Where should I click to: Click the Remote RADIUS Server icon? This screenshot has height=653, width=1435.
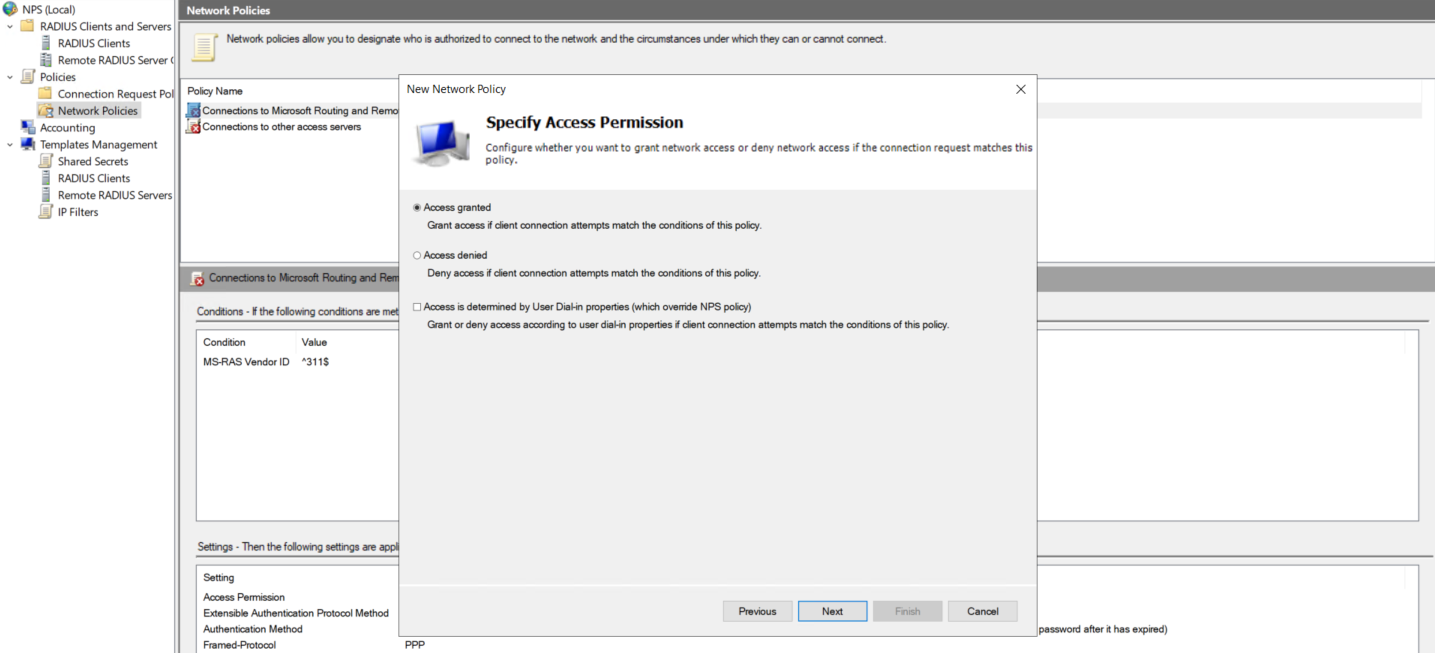(x=45, y=61)
